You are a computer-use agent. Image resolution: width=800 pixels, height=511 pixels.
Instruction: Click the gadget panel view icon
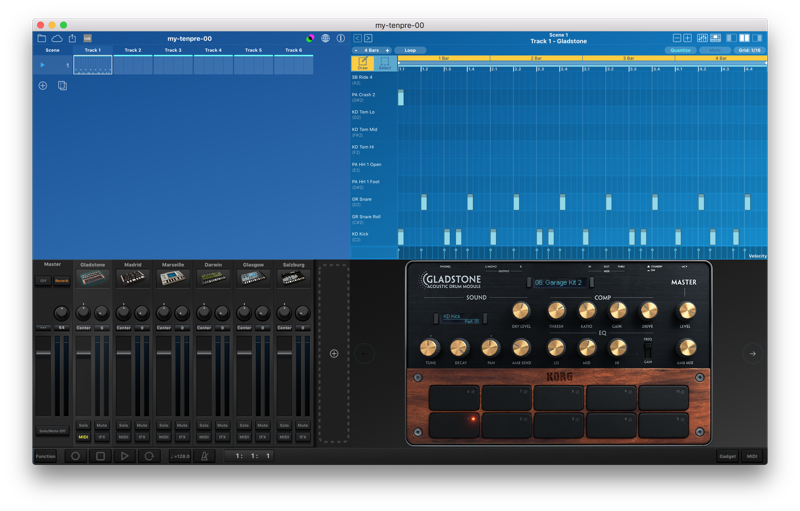[x=716, y=38]
